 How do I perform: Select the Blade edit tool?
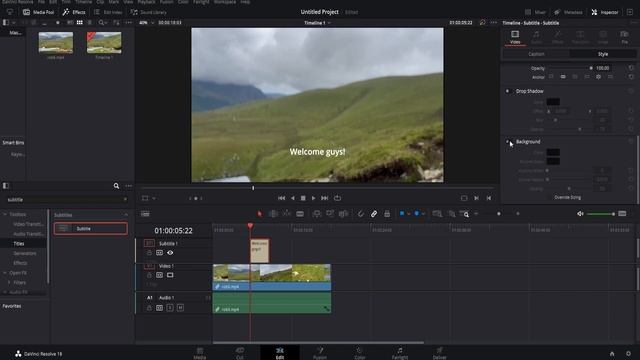point(300,214)
